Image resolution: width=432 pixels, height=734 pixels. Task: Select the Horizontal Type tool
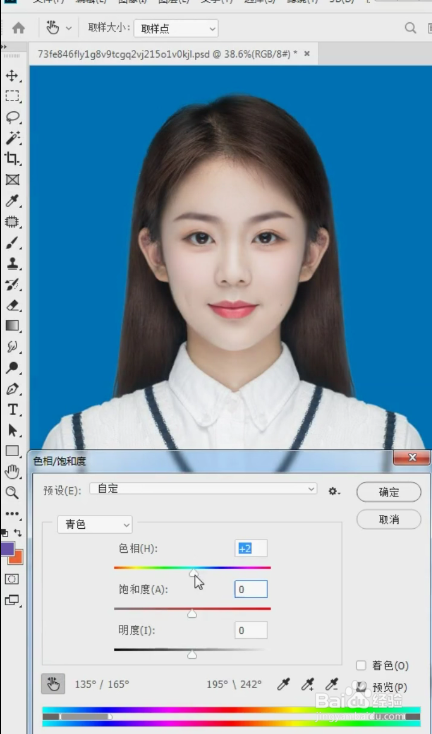(x=12, y=410)
